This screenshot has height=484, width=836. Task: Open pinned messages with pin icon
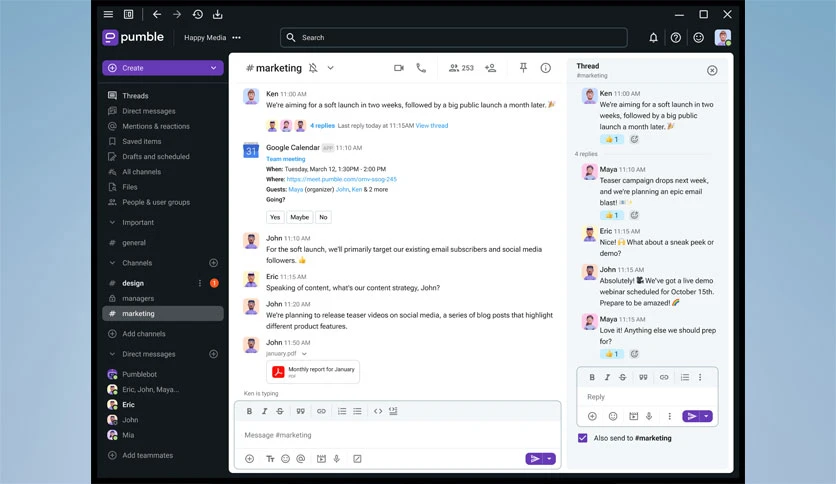pos(524,68)
